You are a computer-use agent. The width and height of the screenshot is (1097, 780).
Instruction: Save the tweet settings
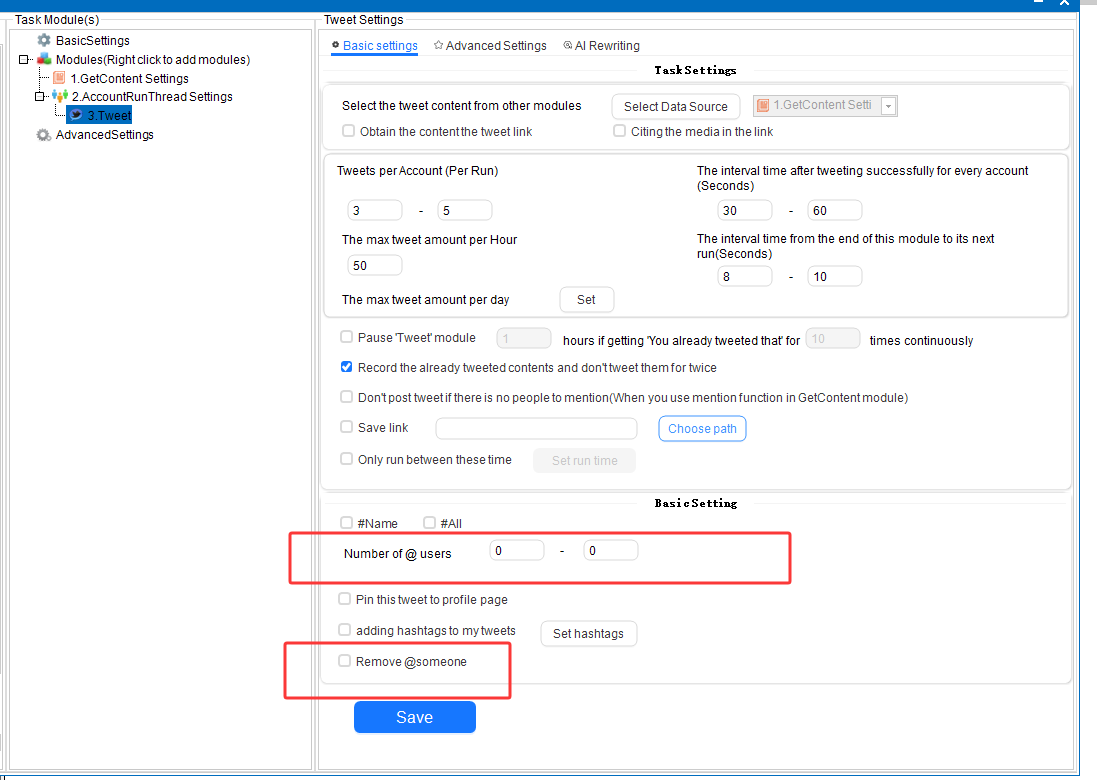[x=415, y=717]
